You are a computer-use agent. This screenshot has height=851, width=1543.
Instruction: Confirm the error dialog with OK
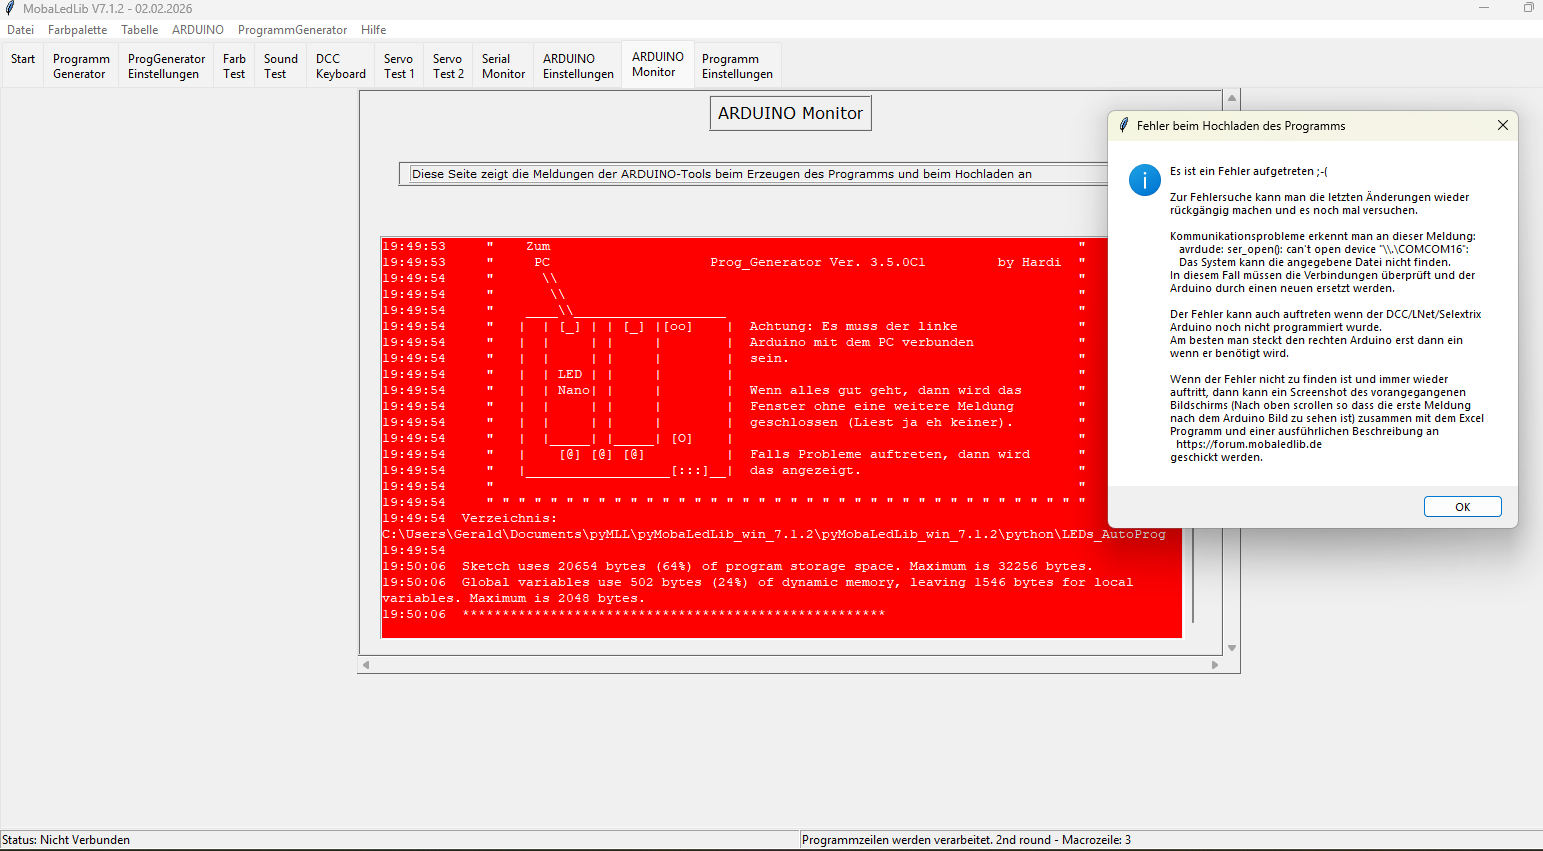tap(1462, 507)
